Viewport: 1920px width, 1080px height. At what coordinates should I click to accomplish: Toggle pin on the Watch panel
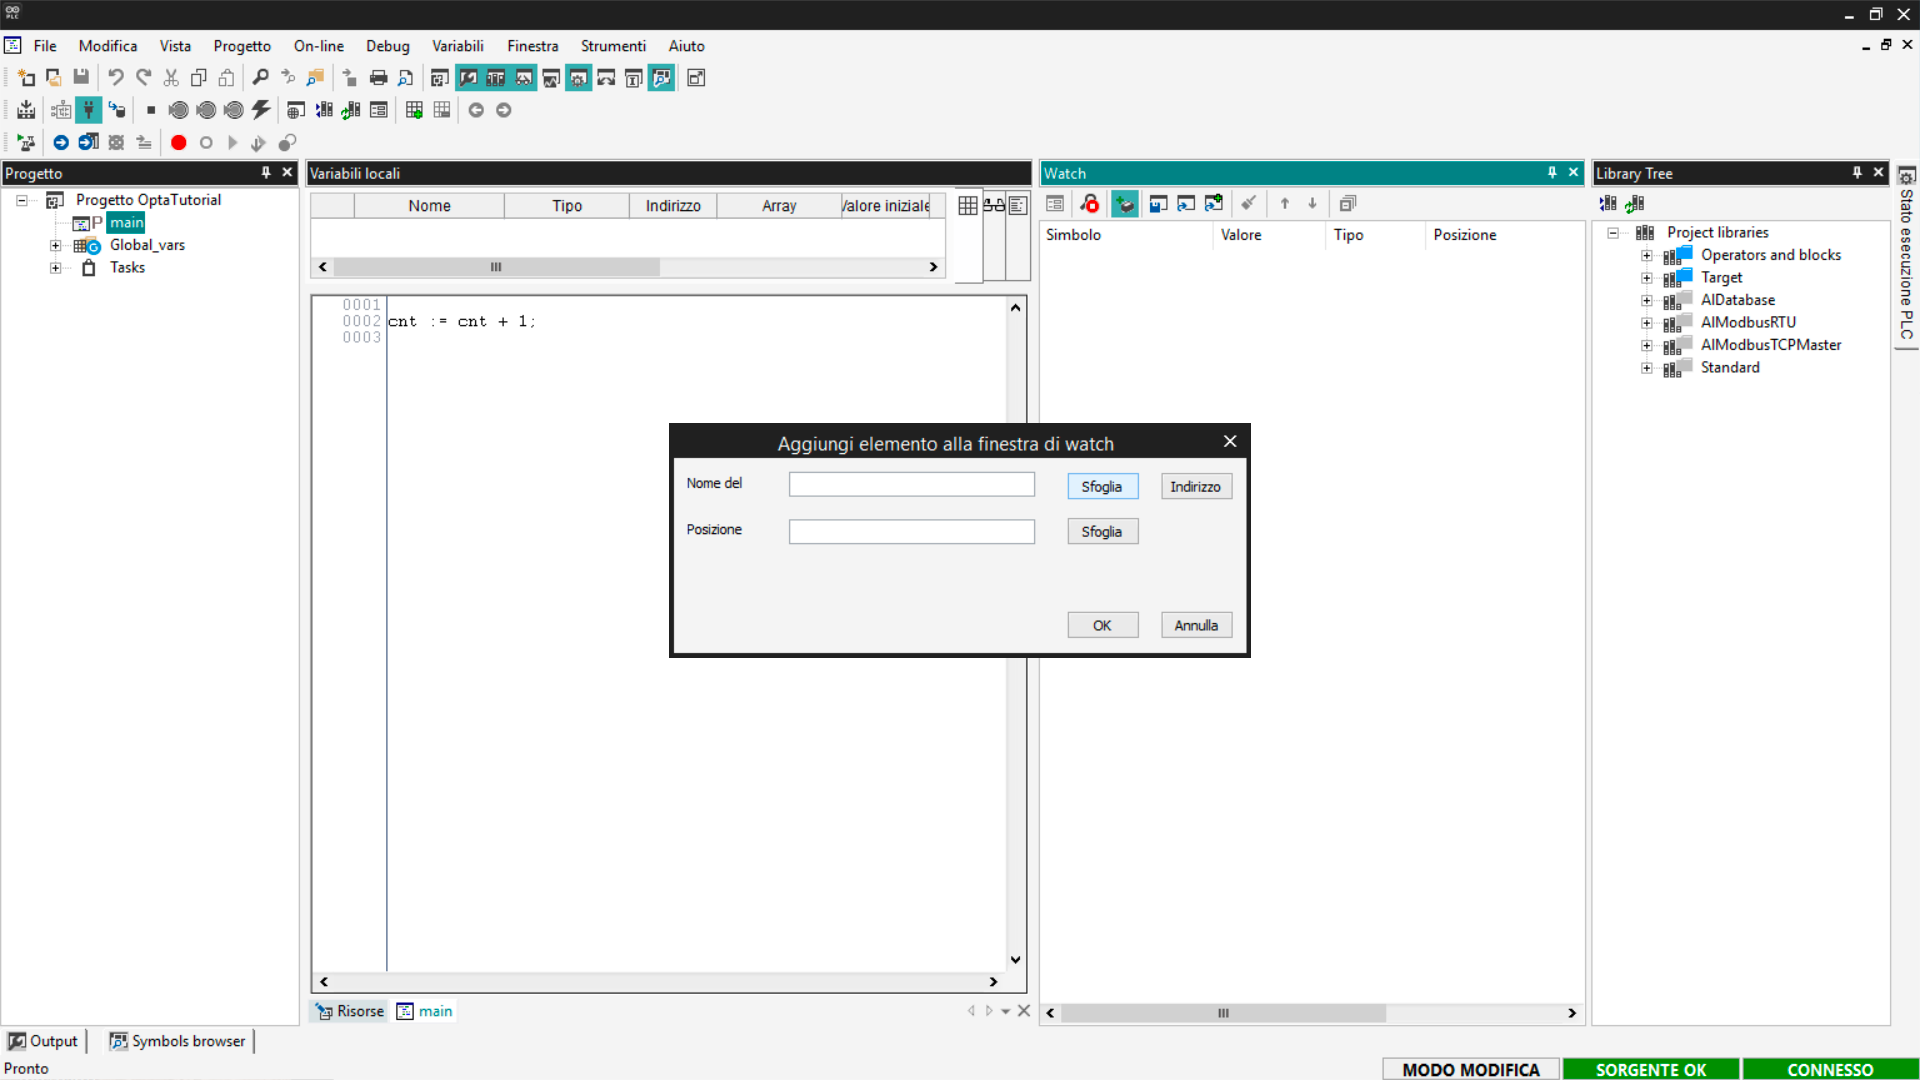pos(1552,173)
